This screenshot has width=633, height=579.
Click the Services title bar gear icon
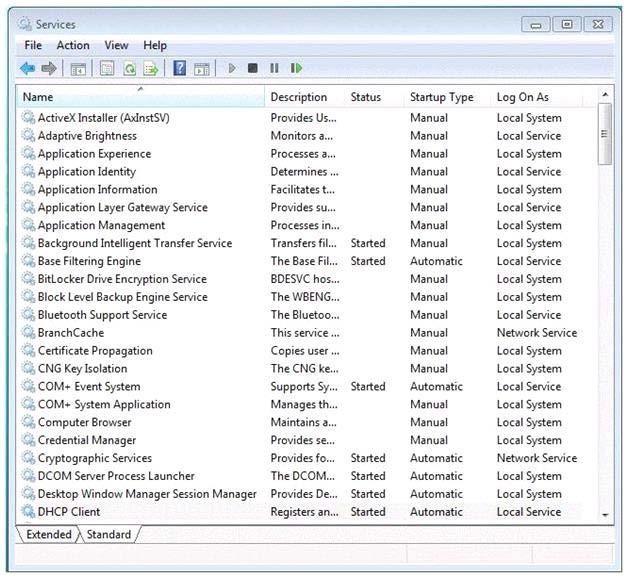pyautogui.click(x=25, y=24)
